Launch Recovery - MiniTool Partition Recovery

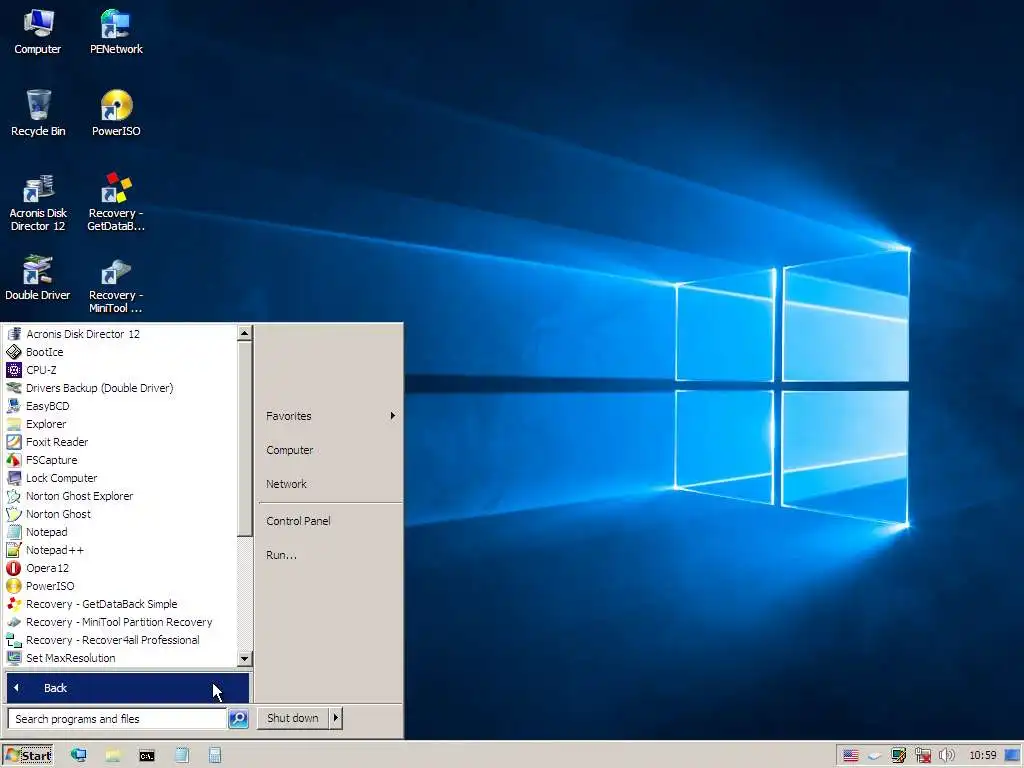point(120,622)
